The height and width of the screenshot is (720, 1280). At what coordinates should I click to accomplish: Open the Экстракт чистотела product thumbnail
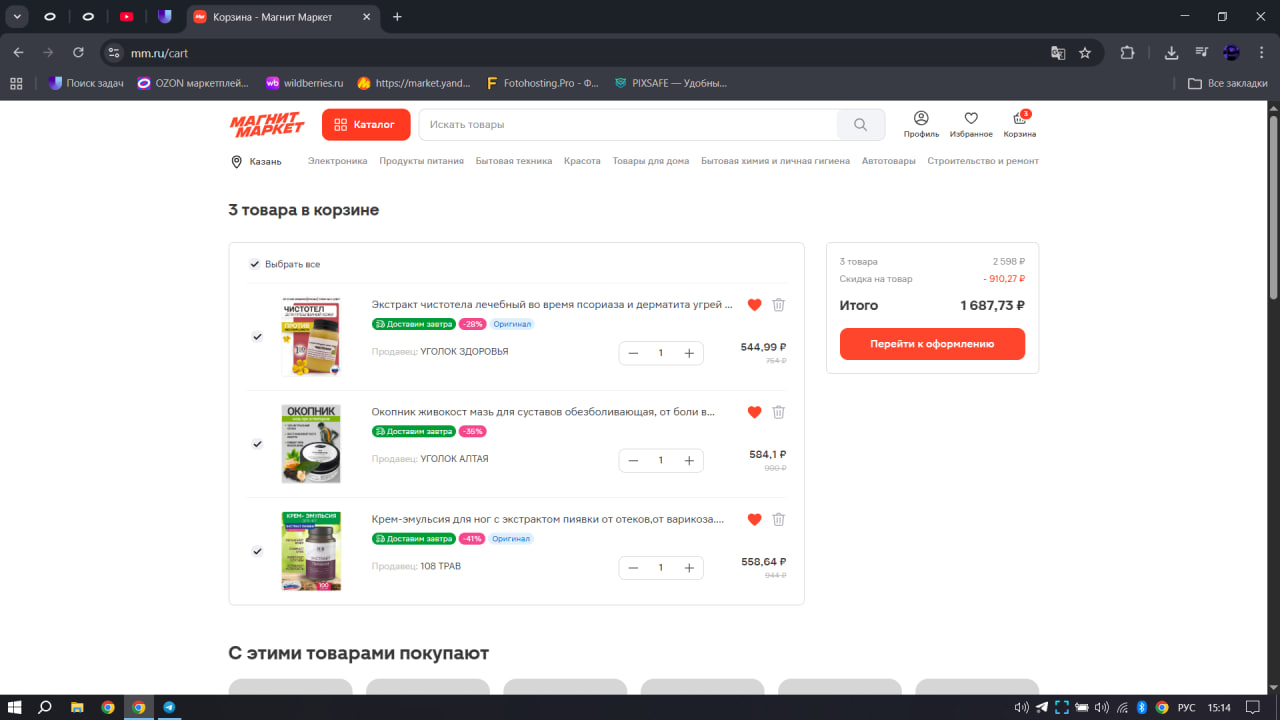pyautogui.click(x=311, y=337)
